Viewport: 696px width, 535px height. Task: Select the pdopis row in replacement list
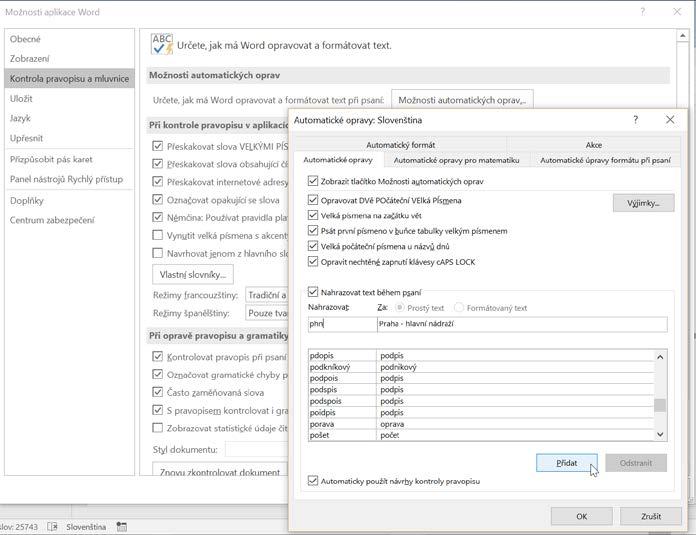[481, 356]
